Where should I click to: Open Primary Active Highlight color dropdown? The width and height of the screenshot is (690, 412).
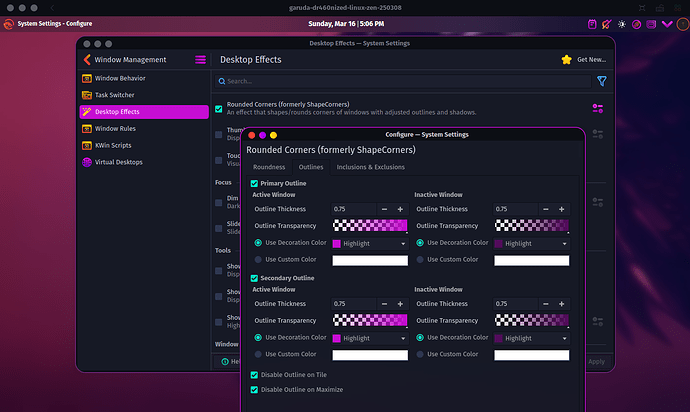pyautogui.click(x=370, y=243)
